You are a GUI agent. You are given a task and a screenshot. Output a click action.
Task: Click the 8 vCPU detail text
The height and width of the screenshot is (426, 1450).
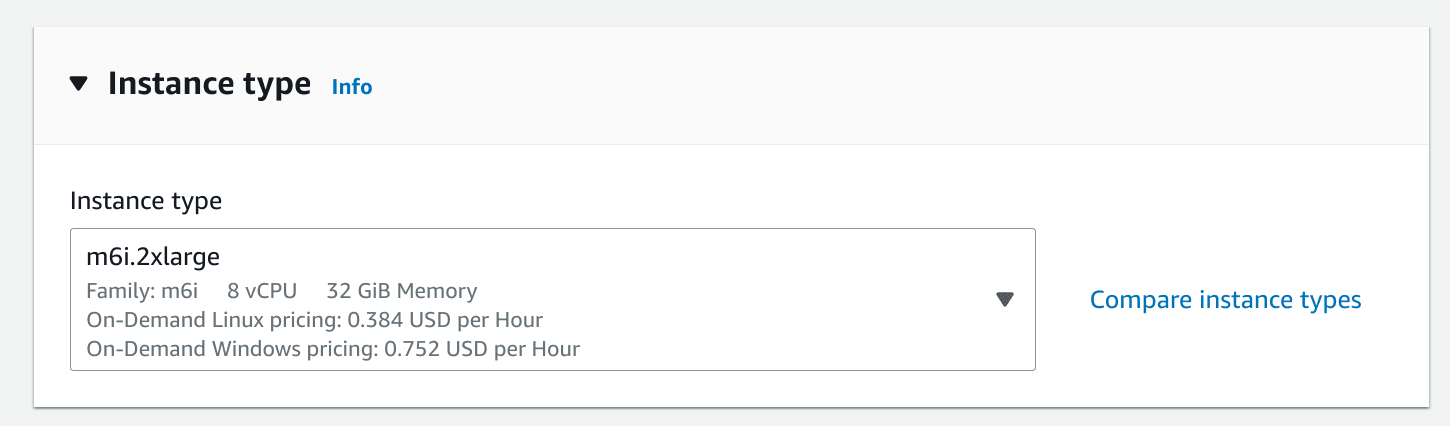[x=262, y=291]
